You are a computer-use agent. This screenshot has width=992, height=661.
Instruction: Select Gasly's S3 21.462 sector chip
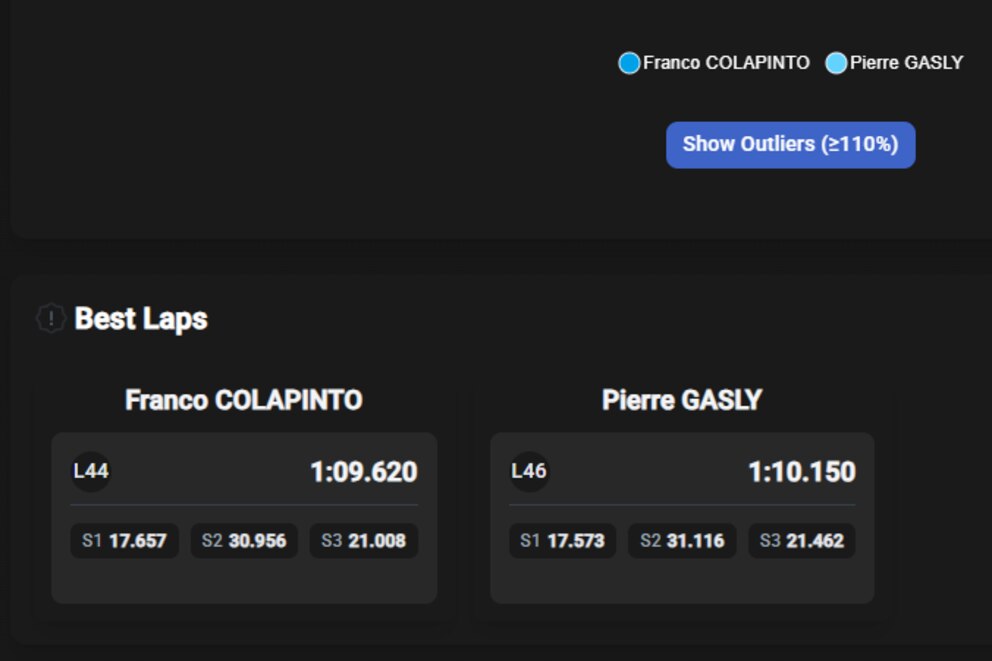point(802,541)
